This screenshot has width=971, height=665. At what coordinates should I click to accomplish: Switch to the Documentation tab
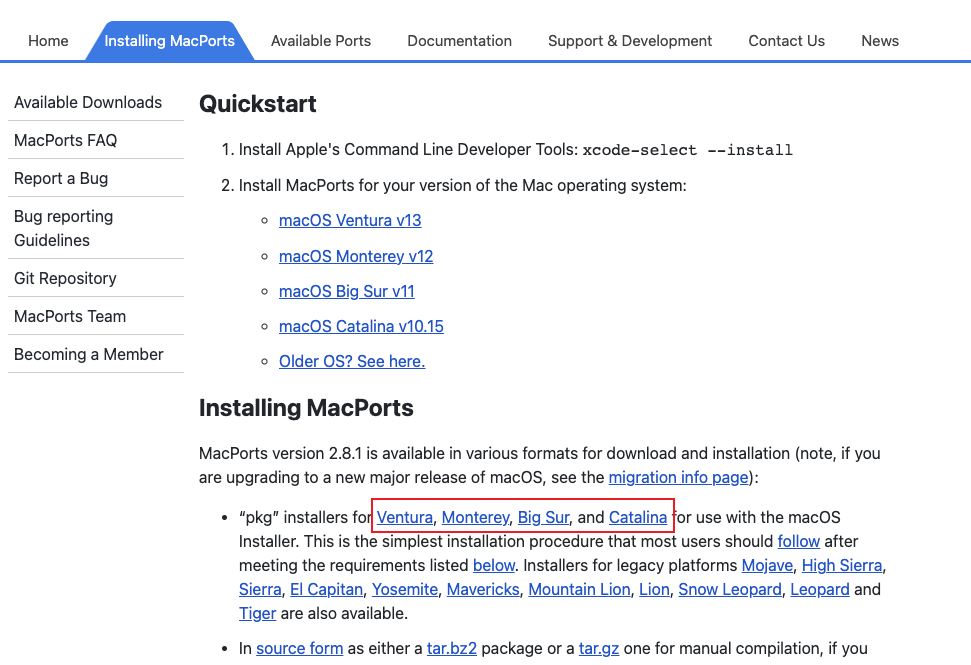click(459, 41)
